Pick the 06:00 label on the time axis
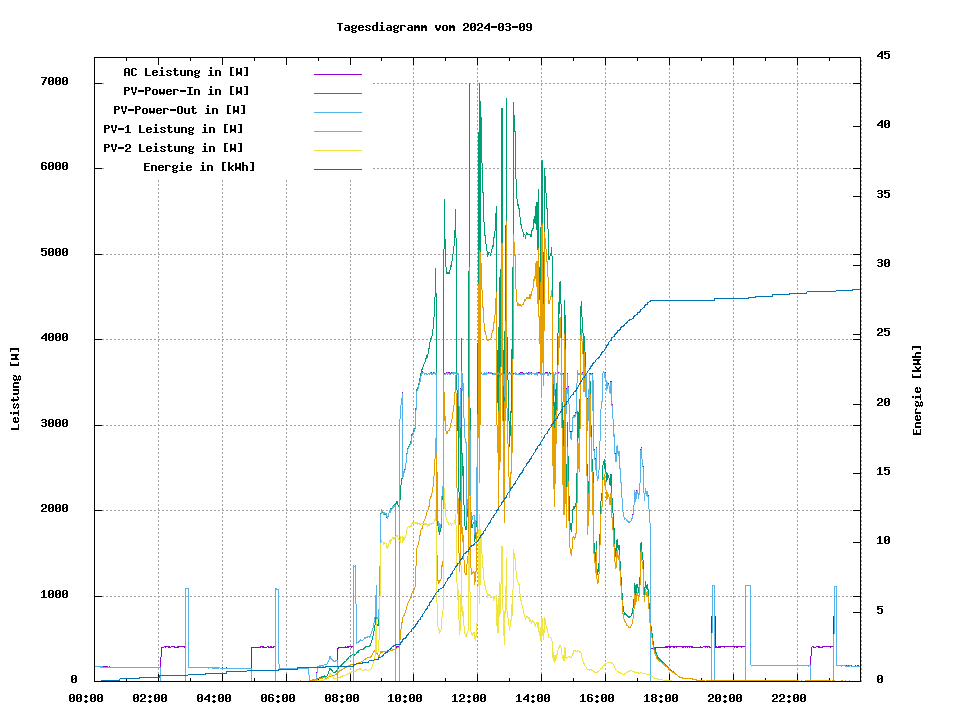Image resolution: width=960 pixels, height=720 pixels. (277, 698)
